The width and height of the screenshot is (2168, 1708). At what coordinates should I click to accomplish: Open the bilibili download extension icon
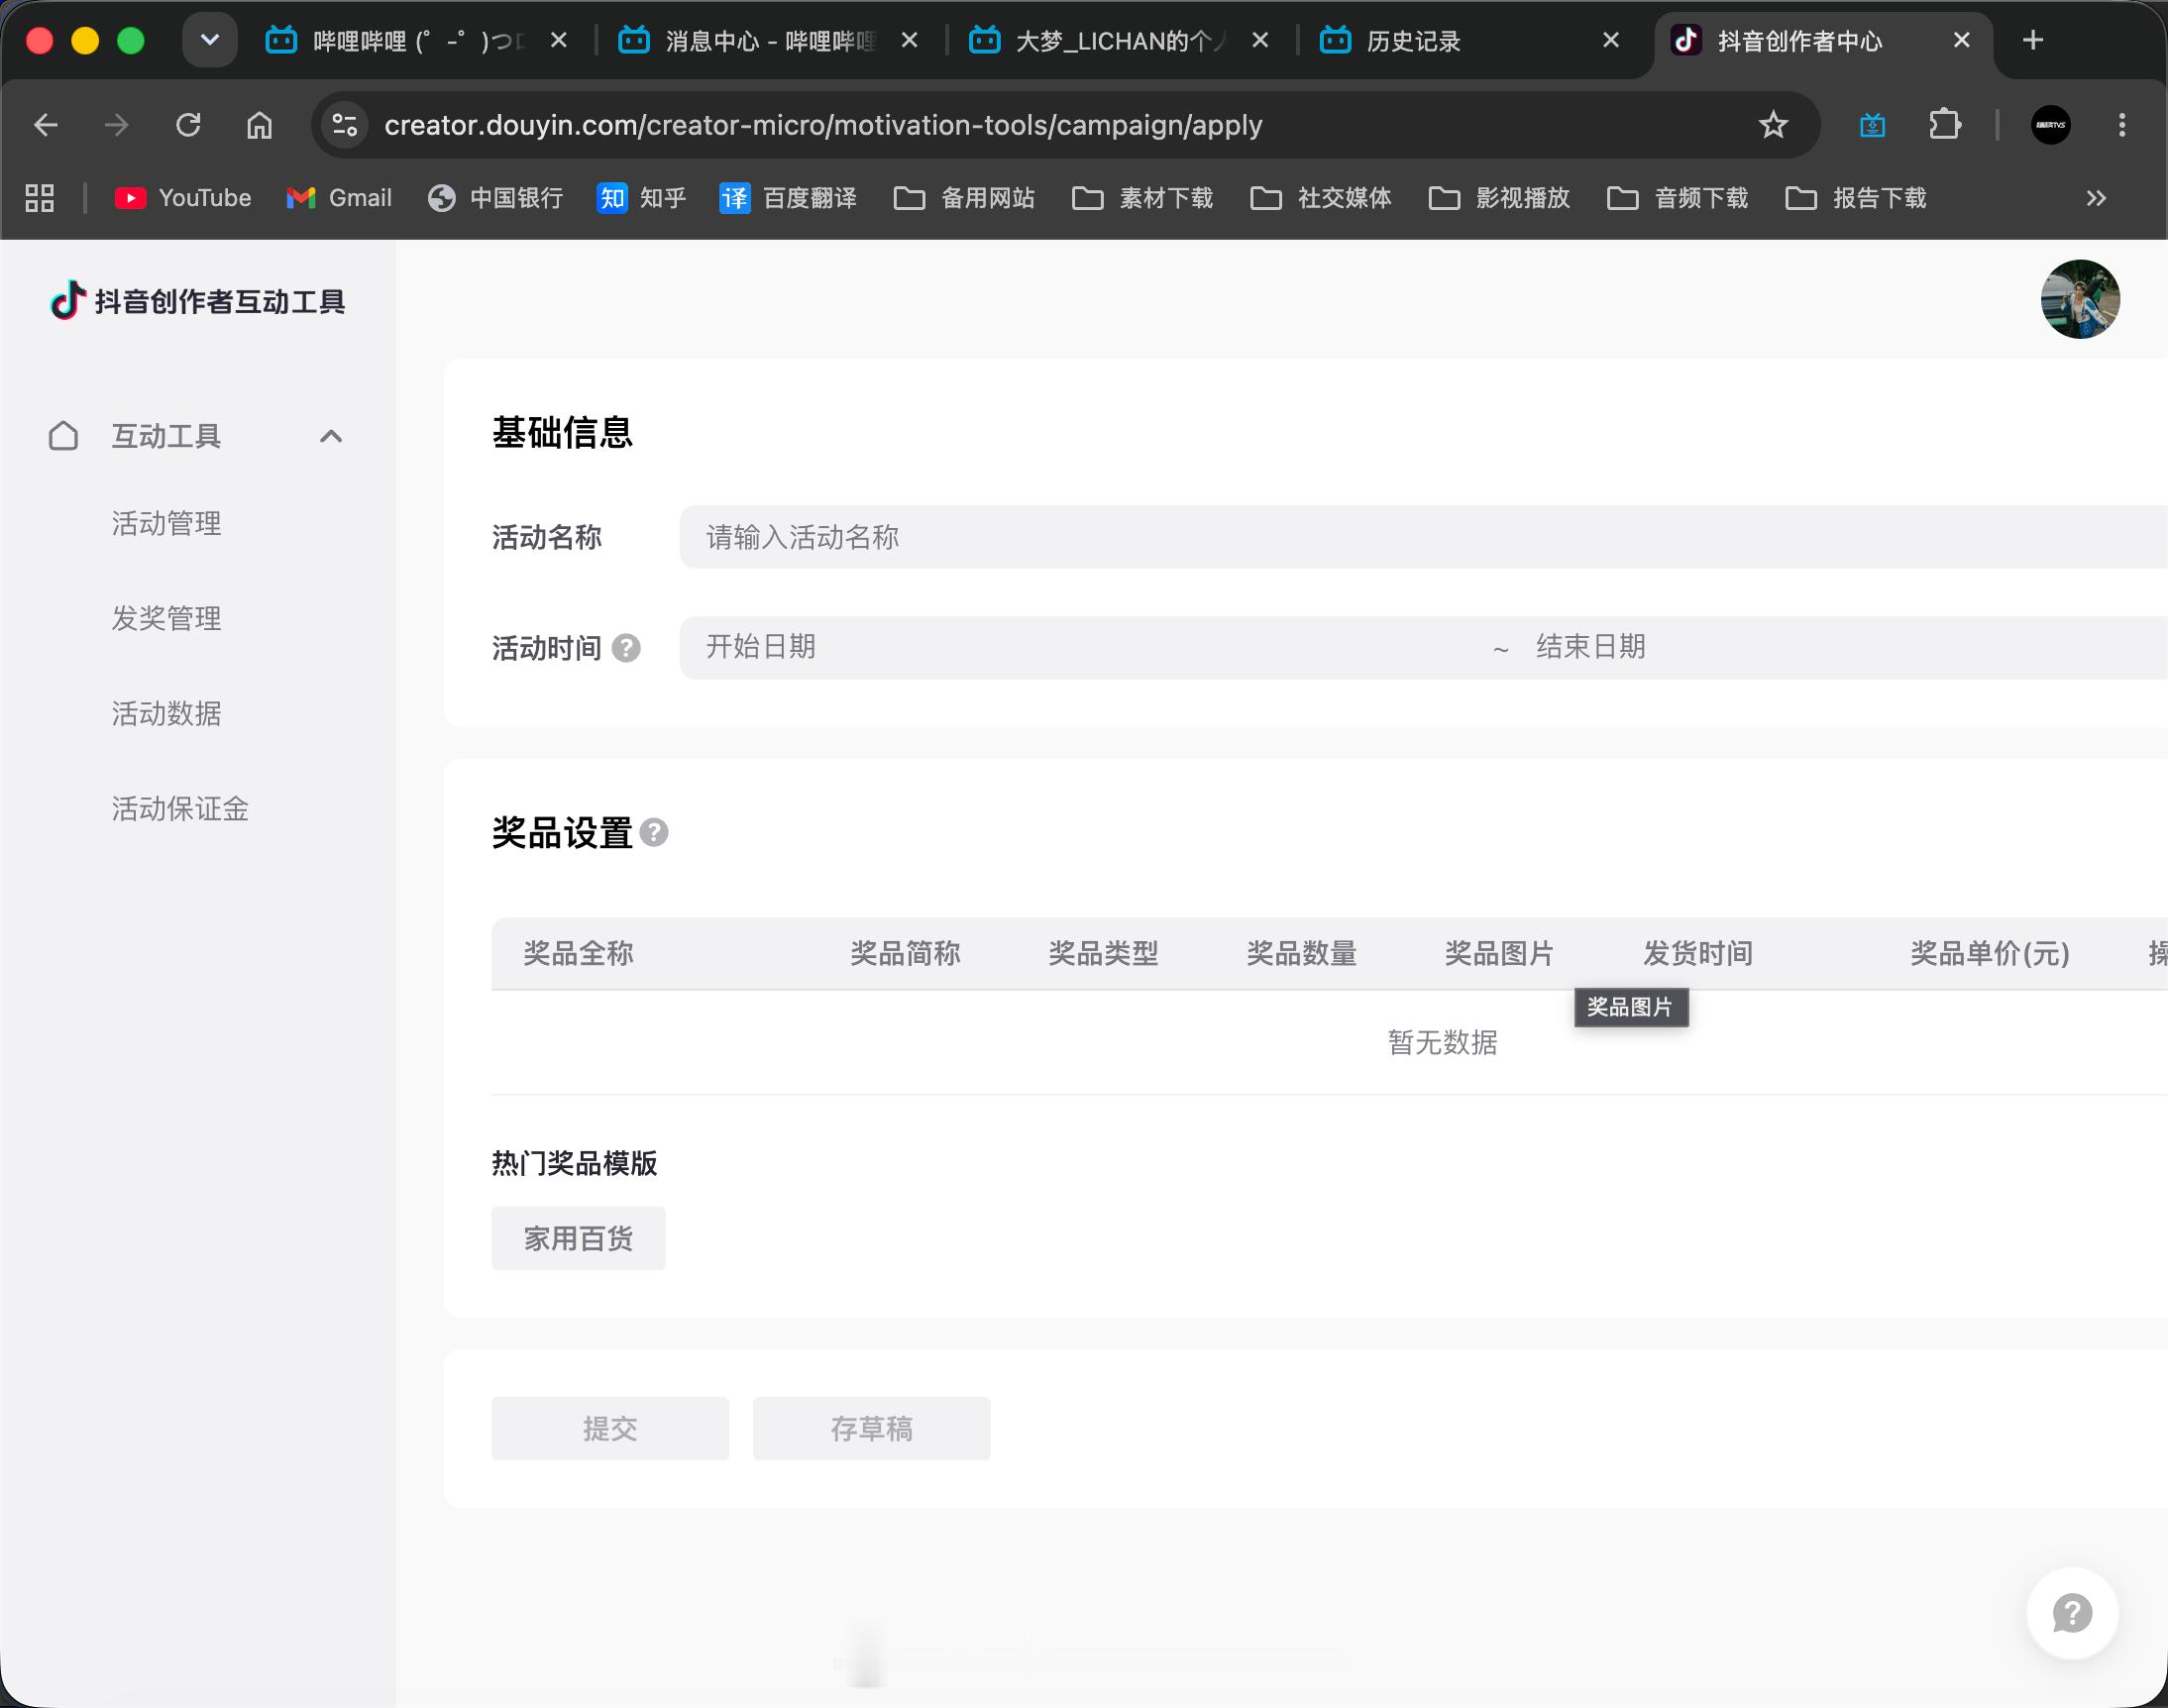click(1872, 125)
